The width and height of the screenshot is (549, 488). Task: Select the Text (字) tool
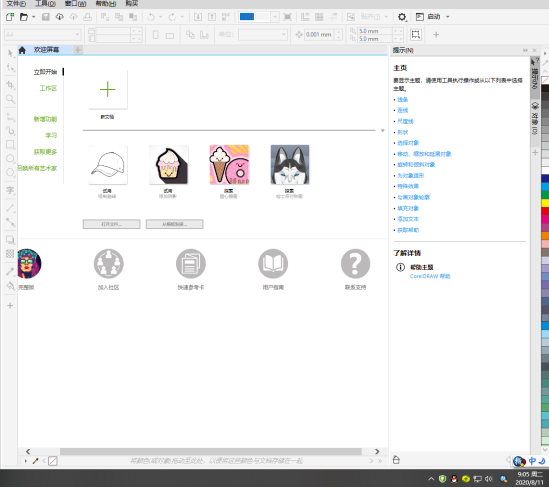10,190
